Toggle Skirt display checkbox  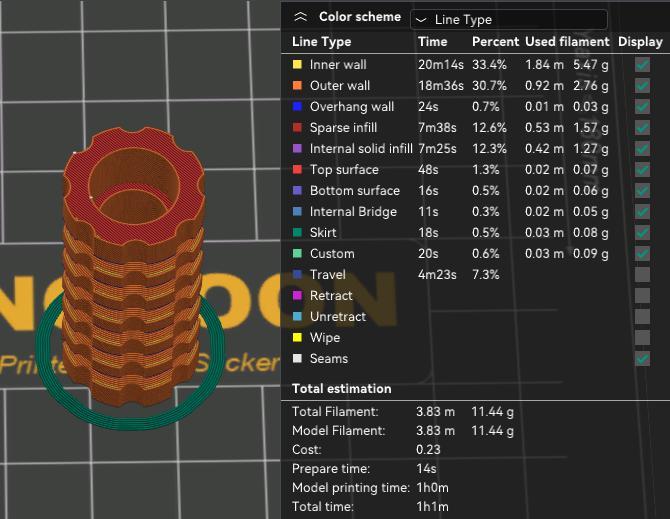point(642,232)
